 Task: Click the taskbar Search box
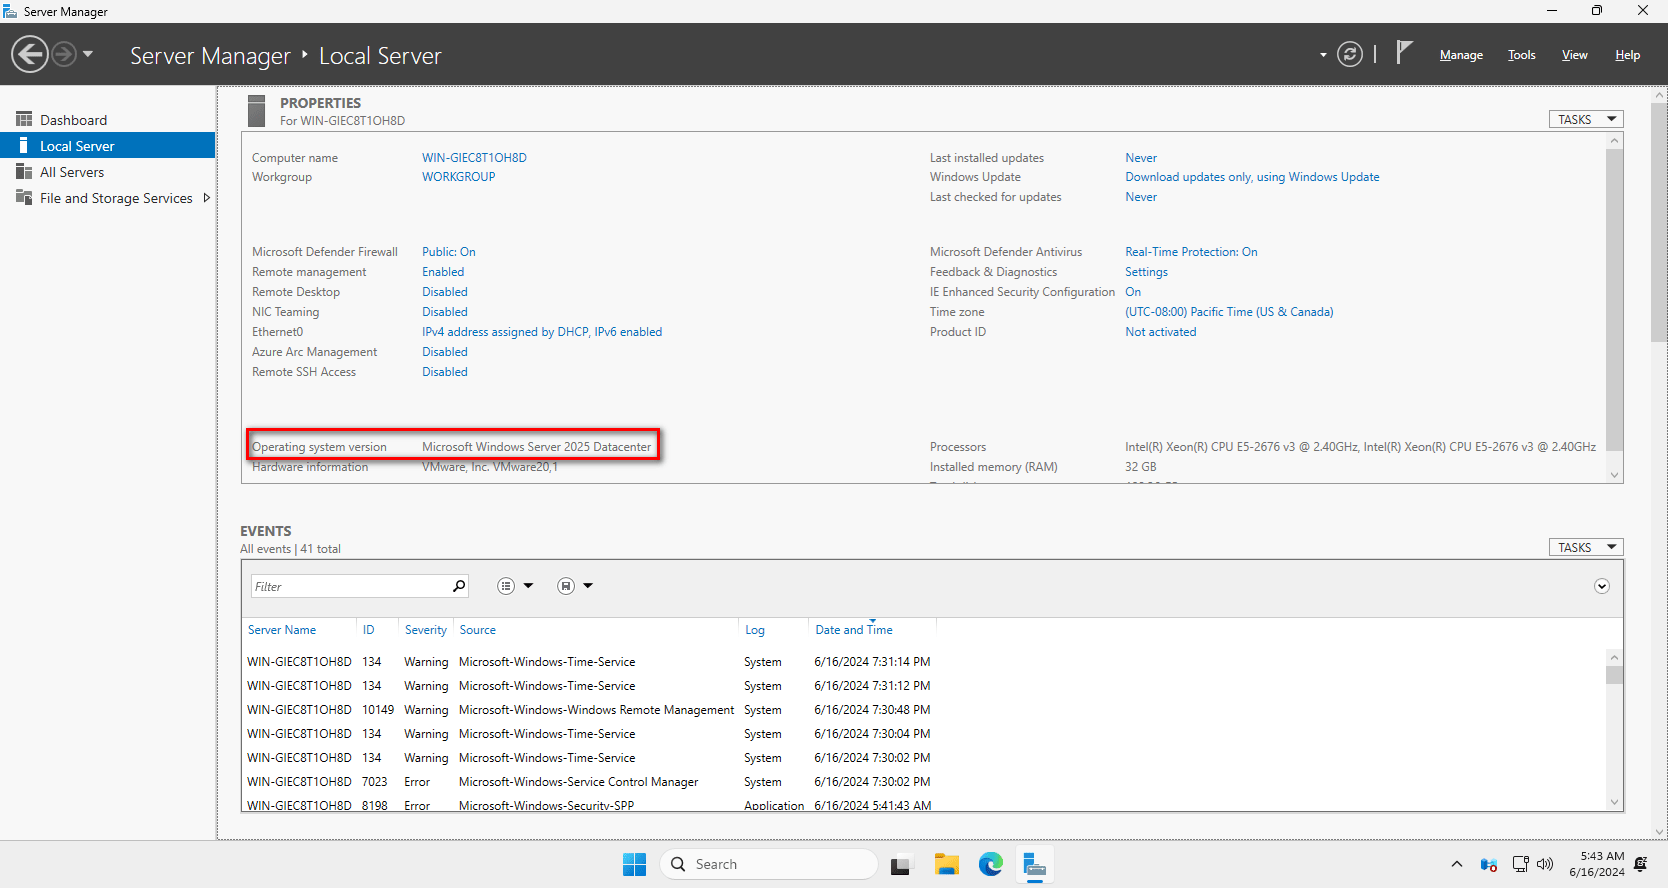click(768, 864)
